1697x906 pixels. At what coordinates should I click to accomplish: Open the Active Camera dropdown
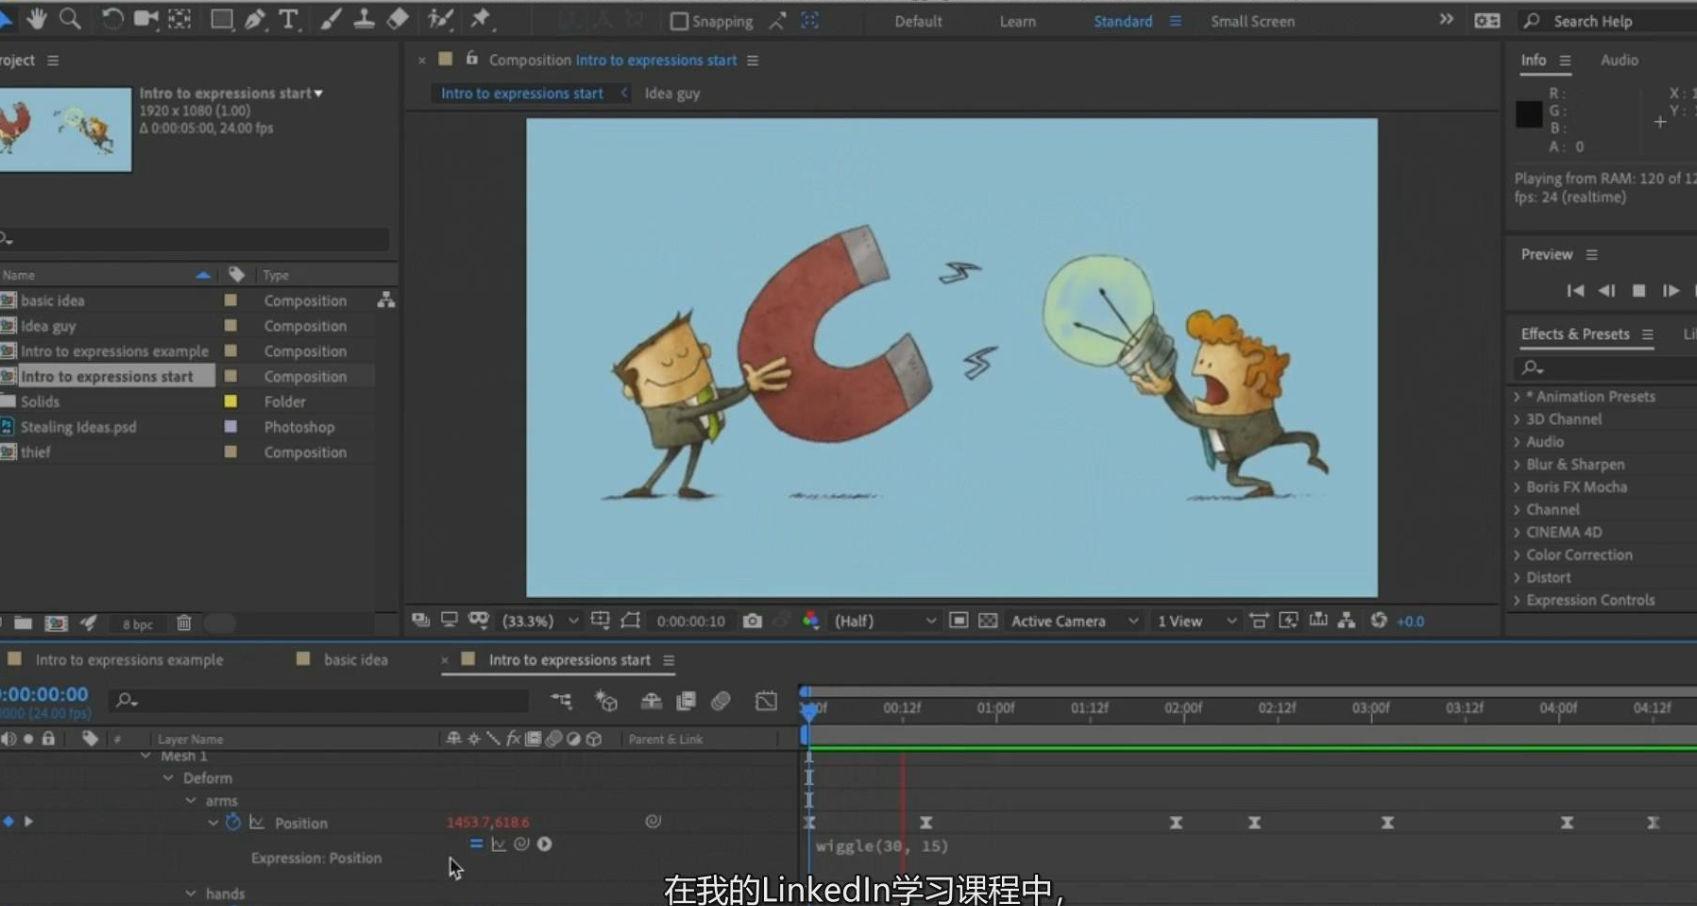pos(1073,621)
